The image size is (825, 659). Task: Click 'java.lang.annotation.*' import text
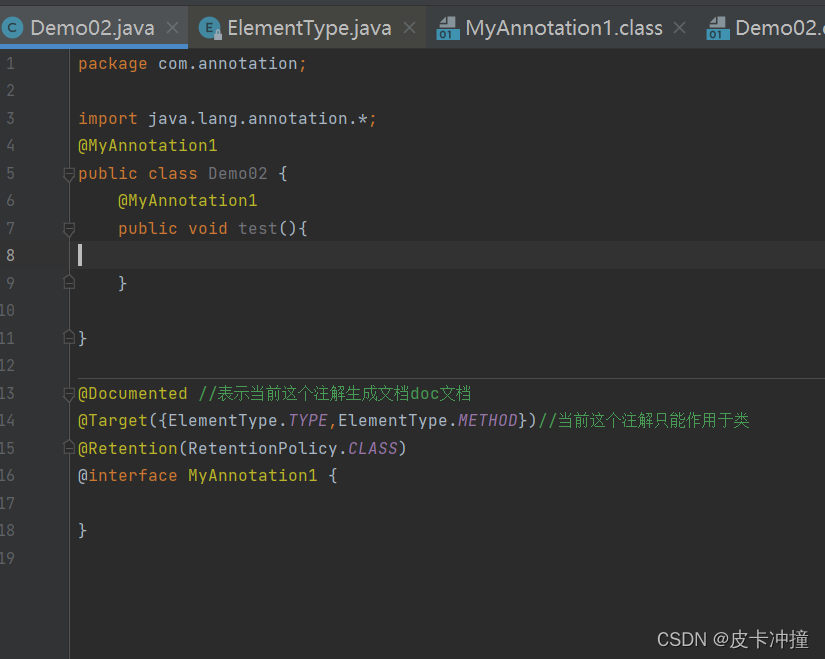click(258, 118)
